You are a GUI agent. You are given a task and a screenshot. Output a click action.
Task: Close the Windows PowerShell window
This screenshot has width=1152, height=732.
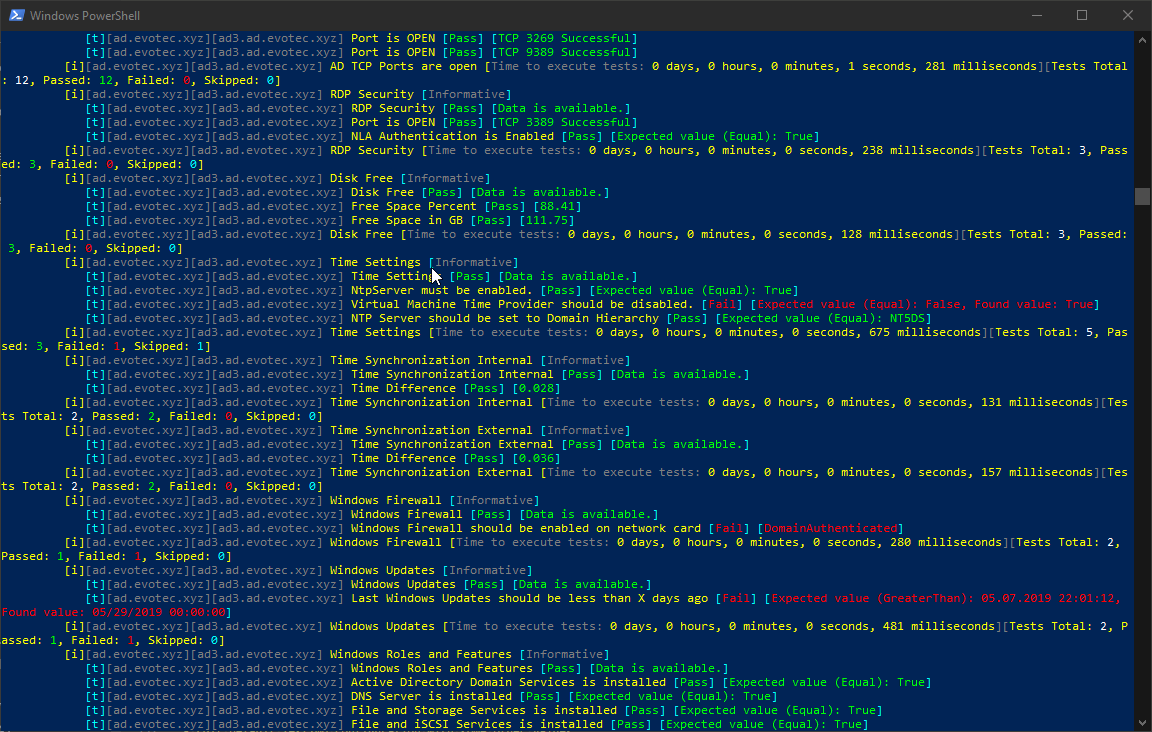point(1128,15)
